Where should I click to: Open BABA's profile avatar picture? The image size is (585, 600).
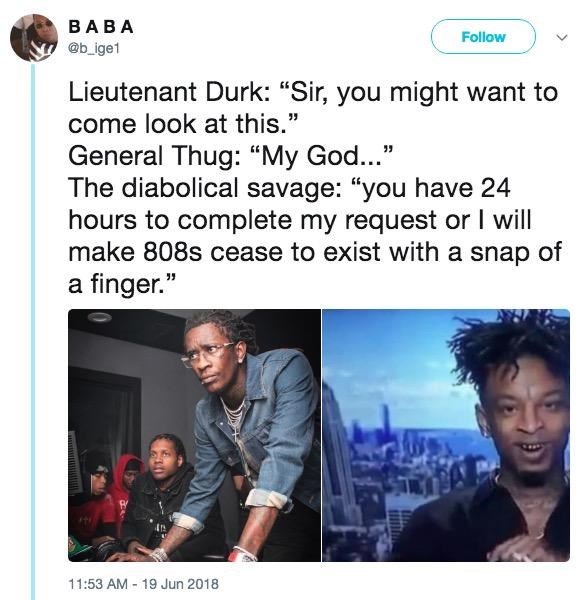(34, 38)
